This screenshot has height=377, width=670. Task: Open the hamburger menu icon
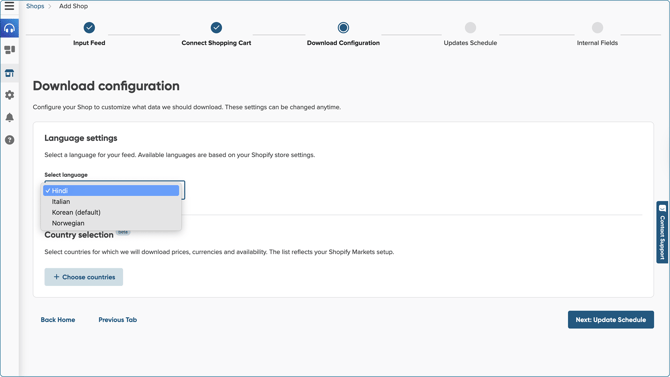pyautogui.click(x=9, y=6)
